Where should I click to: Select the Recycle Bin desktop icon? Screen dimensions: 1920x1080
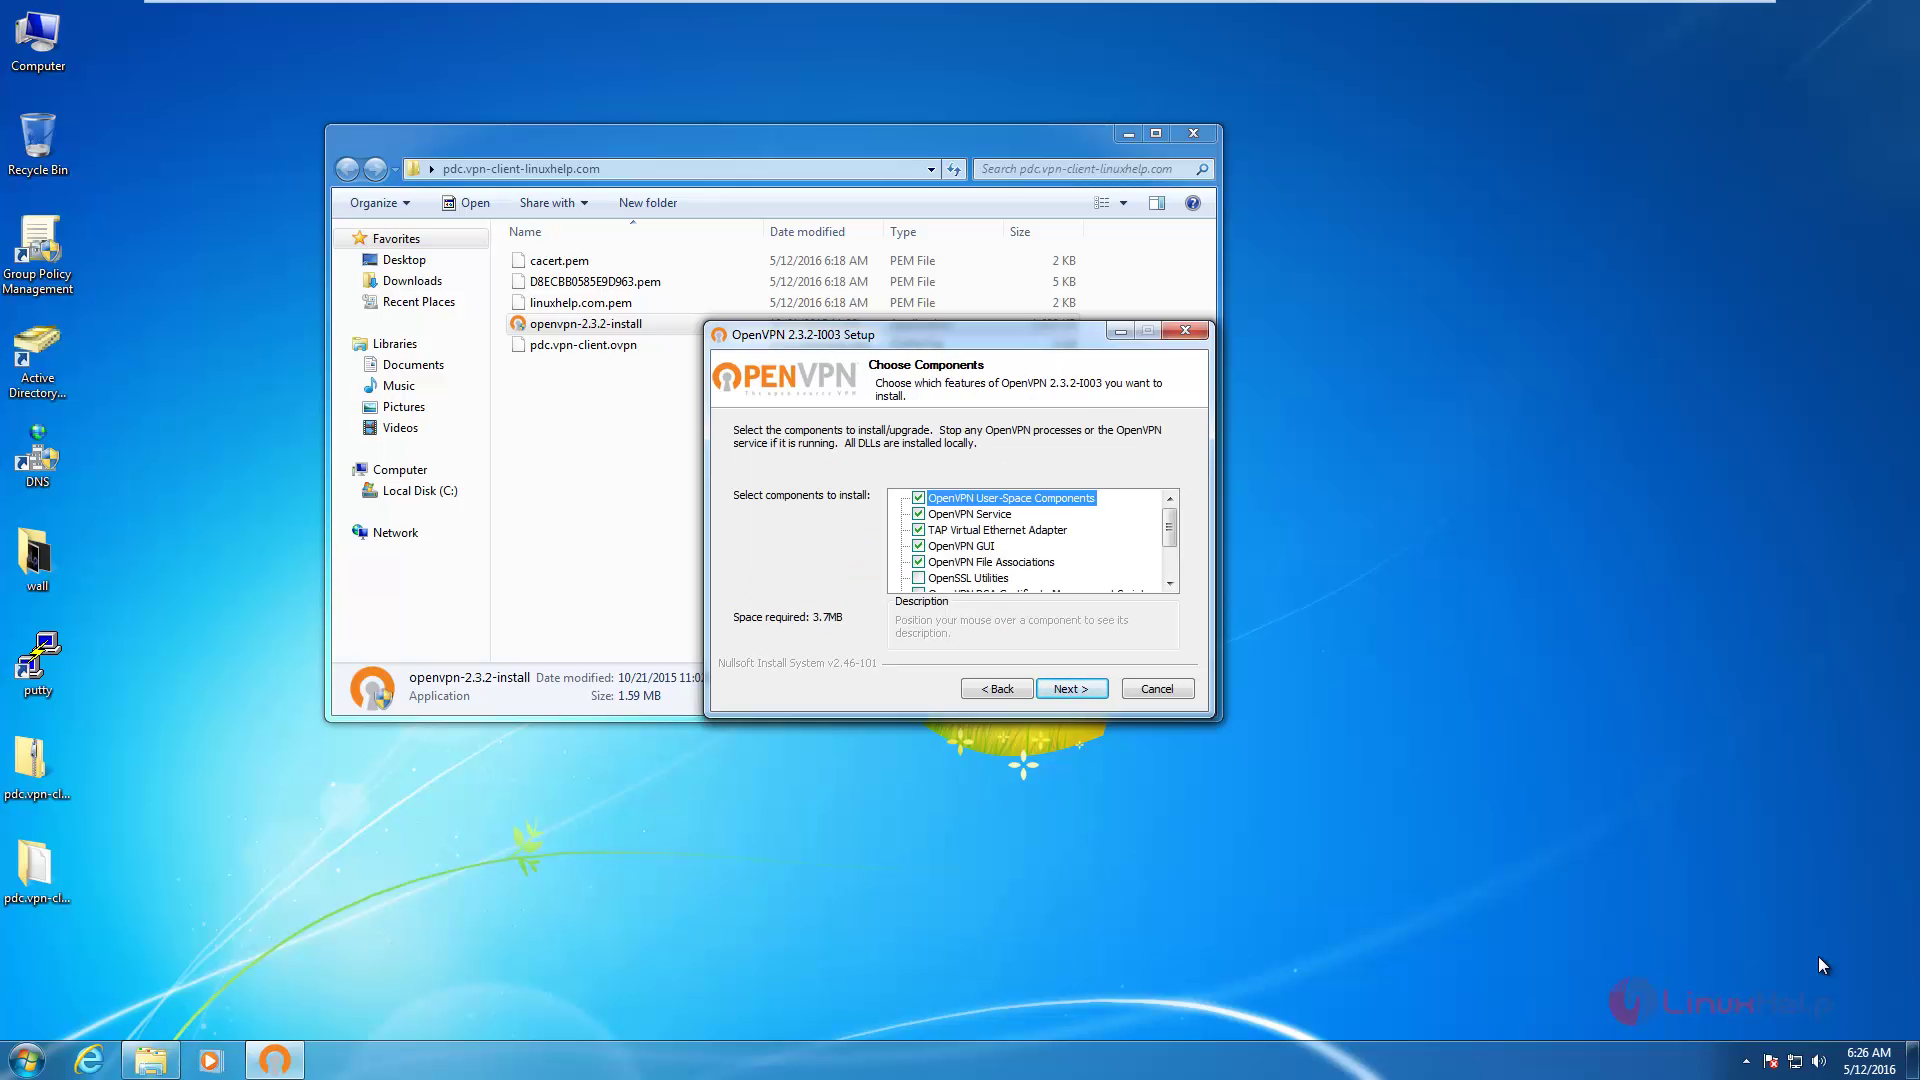pos(38,145)
